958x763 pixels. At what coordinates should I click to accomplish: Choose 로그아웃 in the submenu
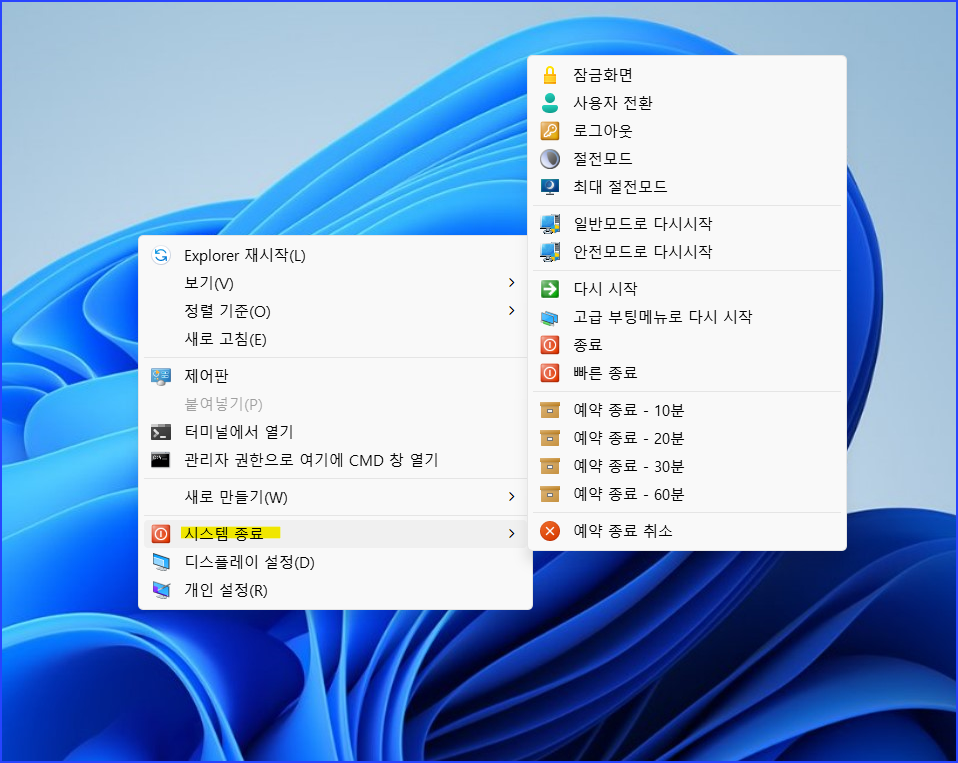[x=687, y=131]
